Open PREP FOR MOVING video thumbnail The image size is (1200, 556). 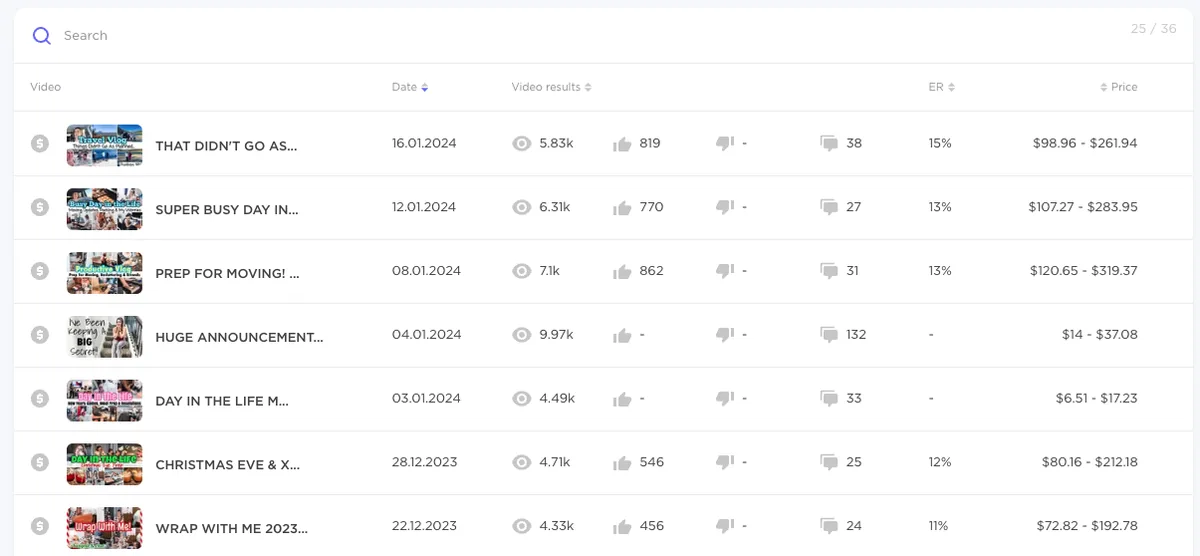[104, 273]
